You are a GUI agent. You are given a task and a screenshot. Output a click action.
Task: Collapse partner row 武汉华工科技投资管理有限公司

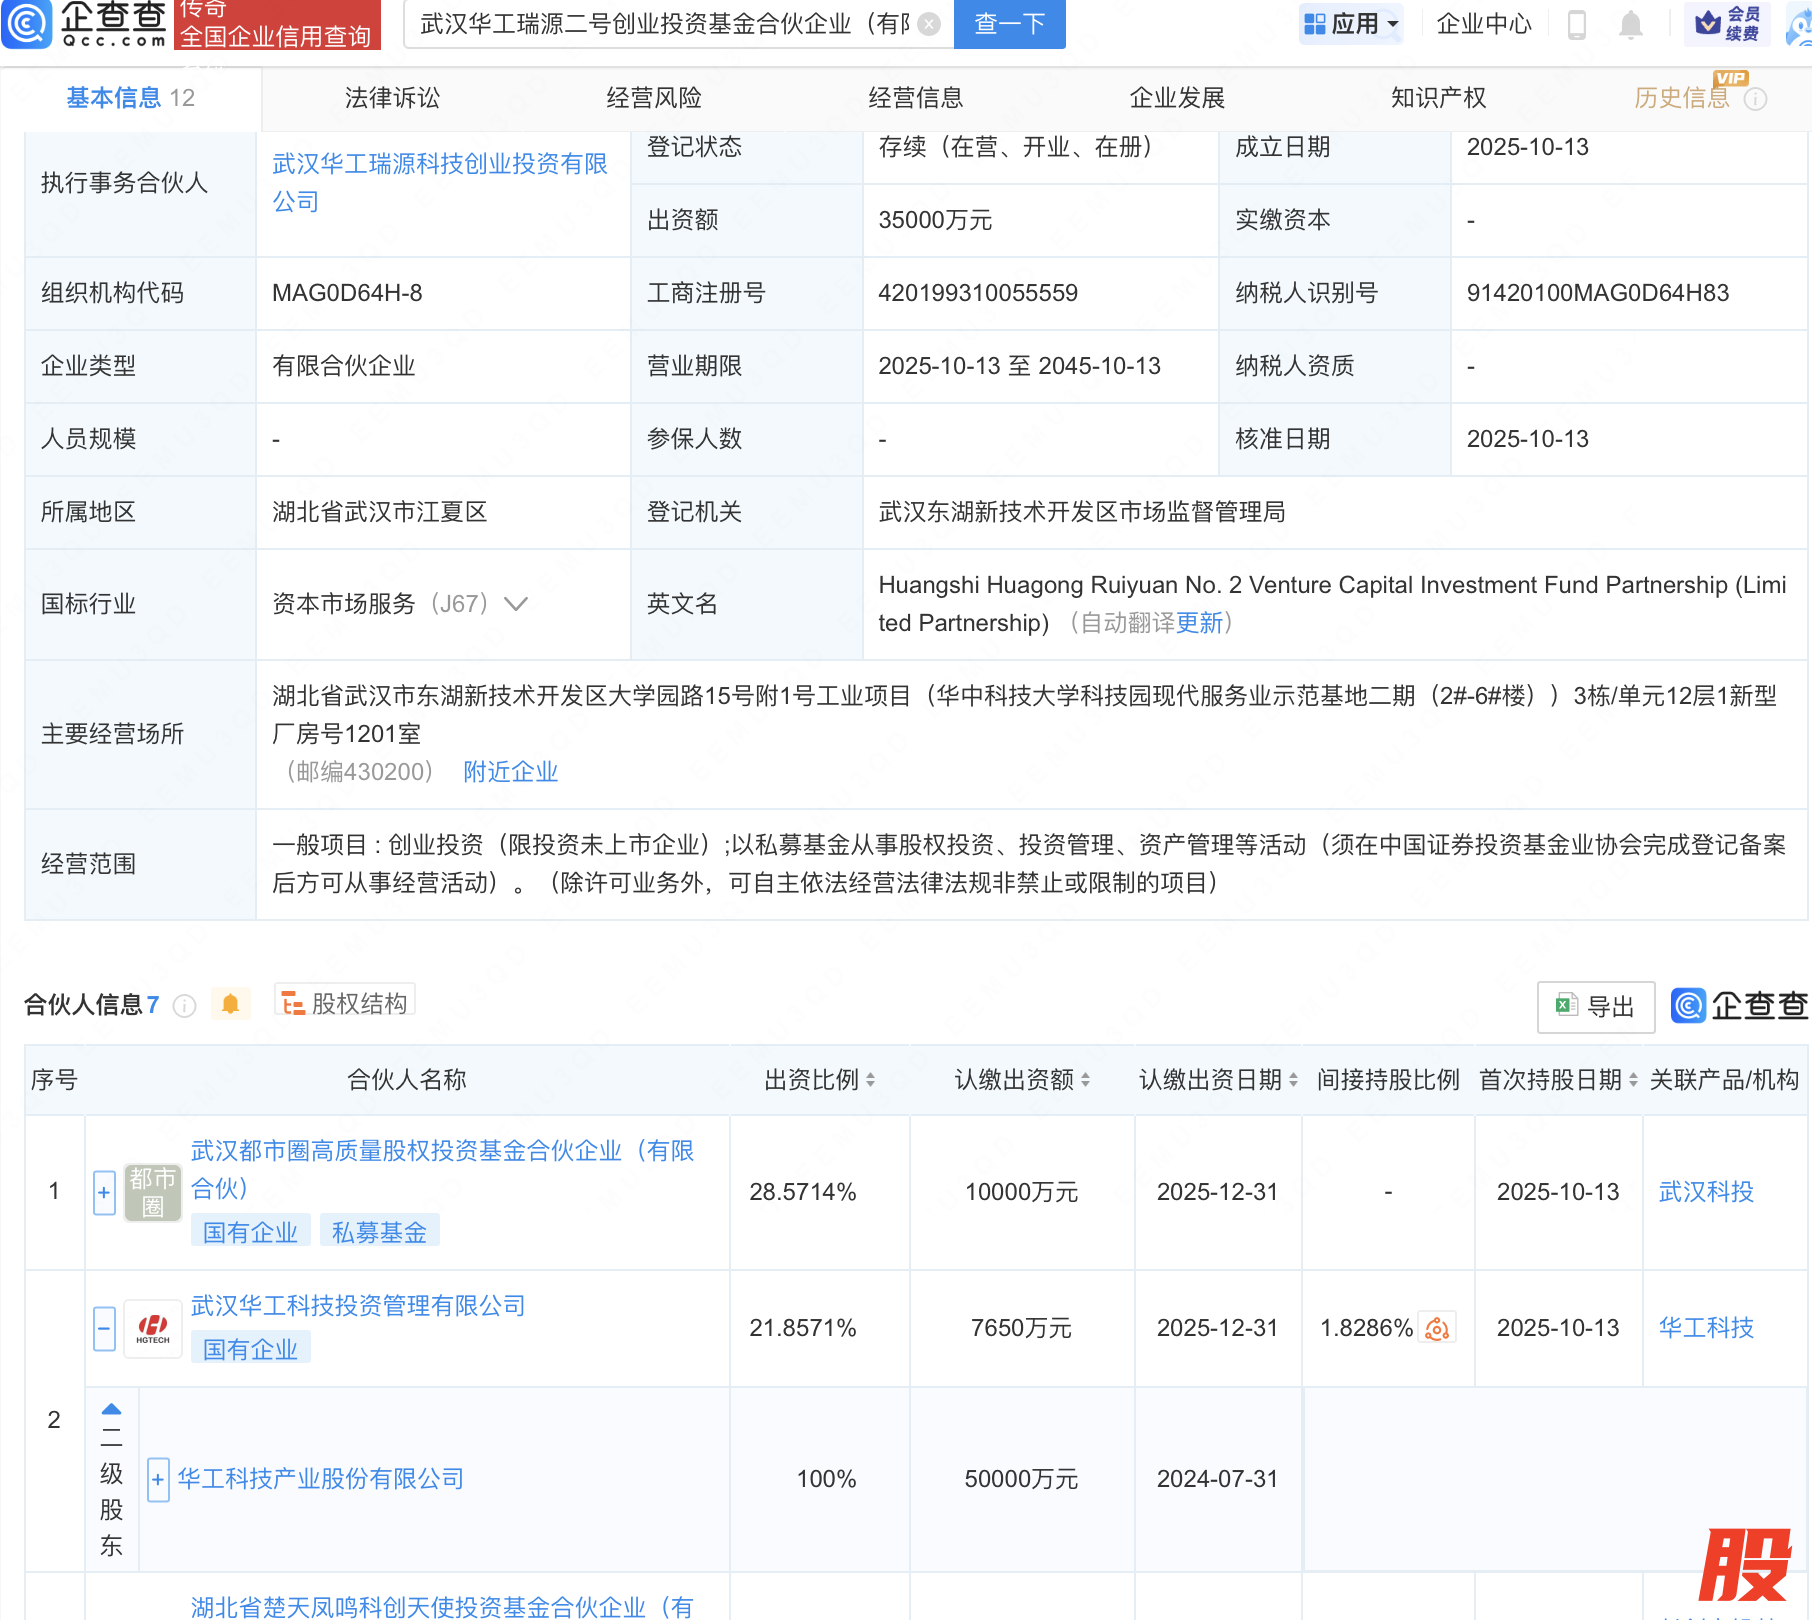[104, 1329]
